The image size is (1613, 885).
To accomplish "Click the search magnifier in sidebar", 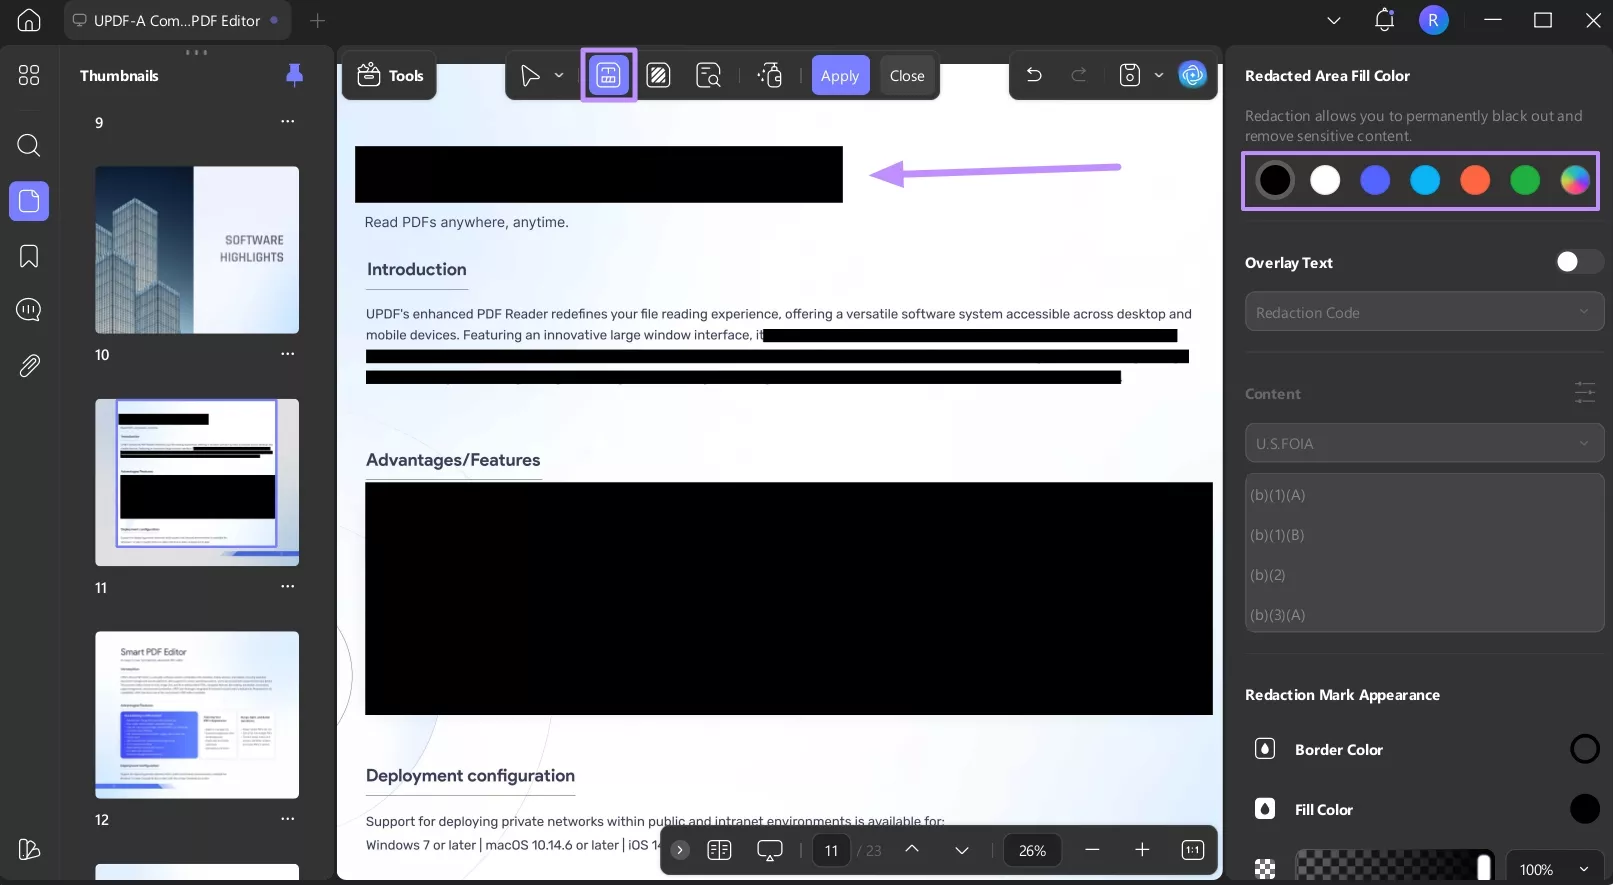I will pos(29,146).
